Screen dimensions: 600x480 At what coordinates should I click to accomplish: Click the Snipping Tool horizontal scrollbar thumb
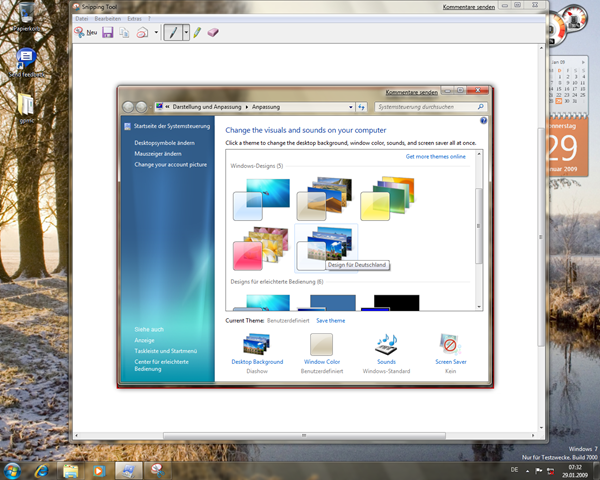click(304, 436)
